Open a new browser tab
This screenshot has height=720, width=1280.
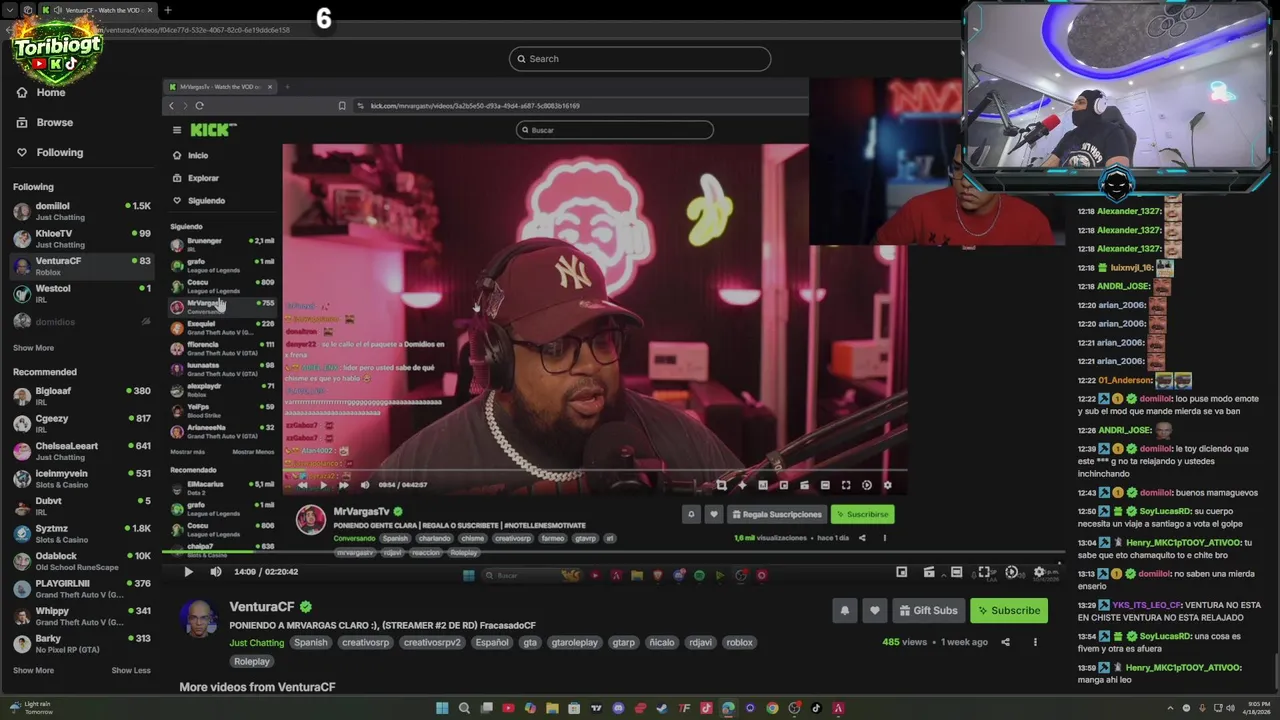pyautogui.click(x=168, y=10)
